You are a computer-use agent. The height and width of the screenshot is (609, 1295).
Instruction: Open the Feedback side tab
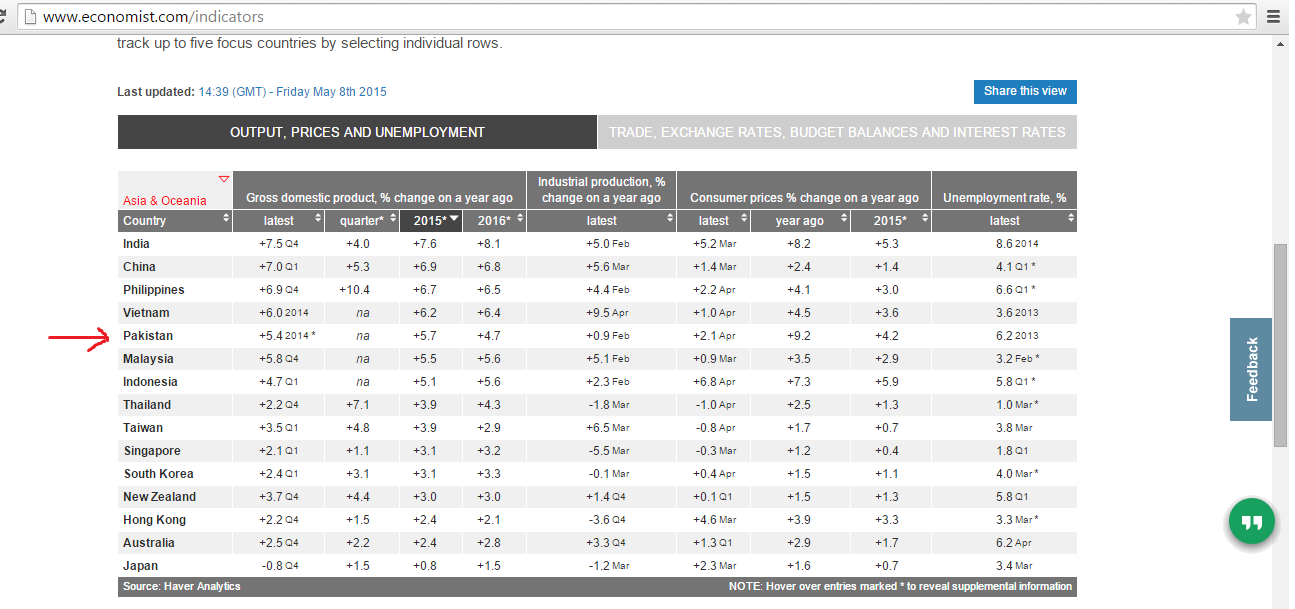(1251, 369)
